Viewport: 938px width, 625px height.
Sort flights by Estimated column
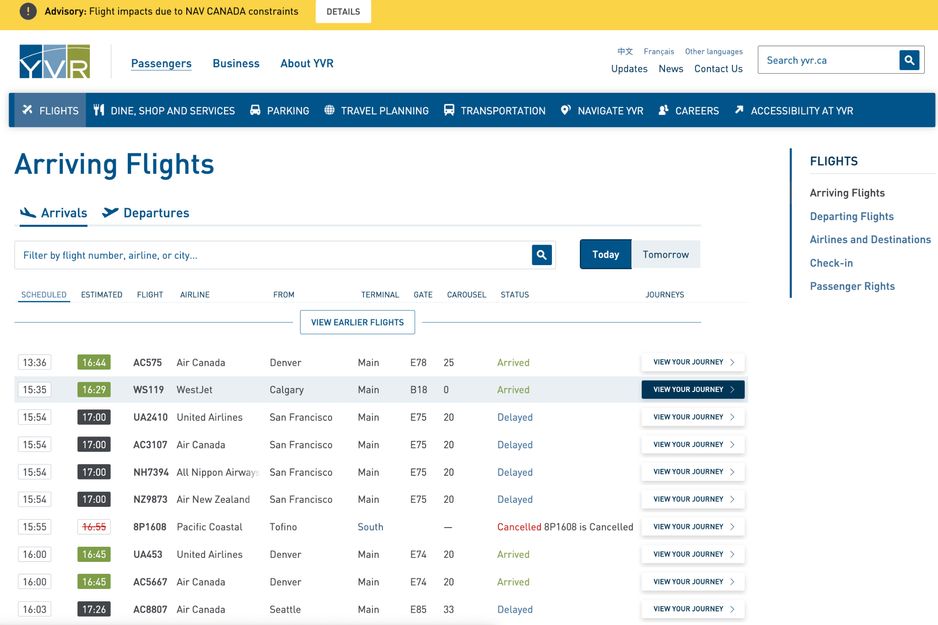pos(102,295)
